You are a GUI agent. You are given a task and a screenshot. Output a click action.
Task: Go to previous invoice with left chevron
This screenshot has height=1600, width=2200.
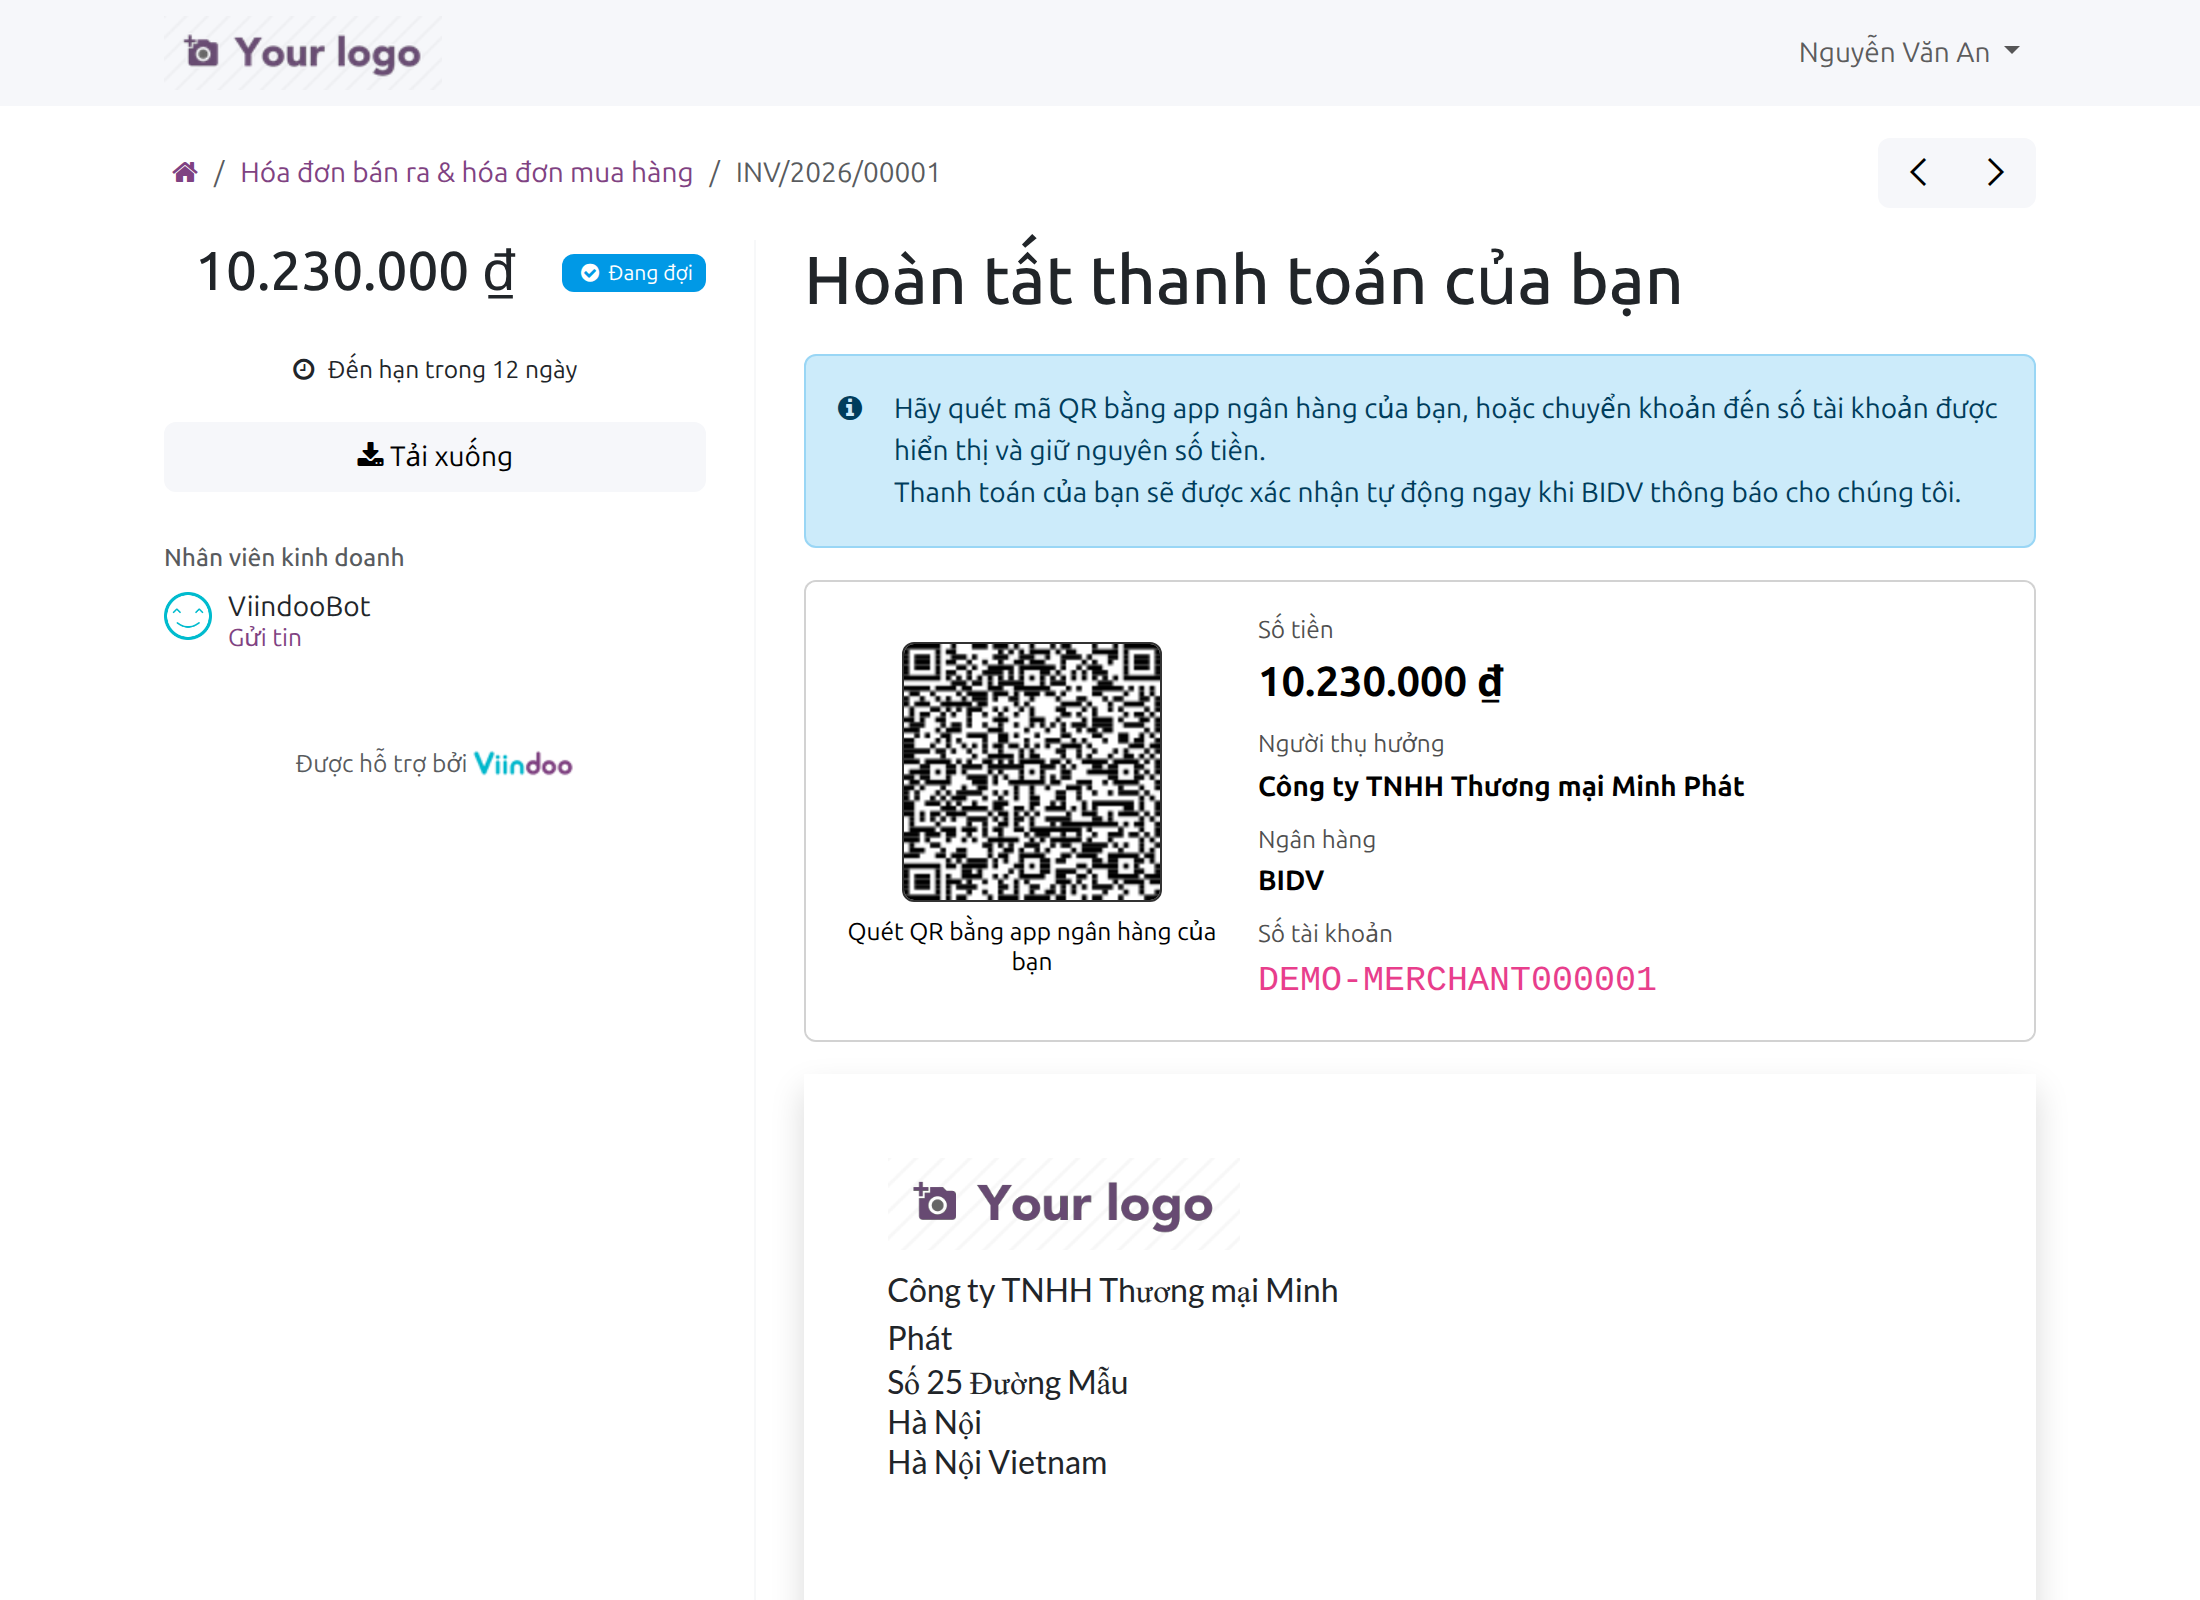(x=1918, y=173)
